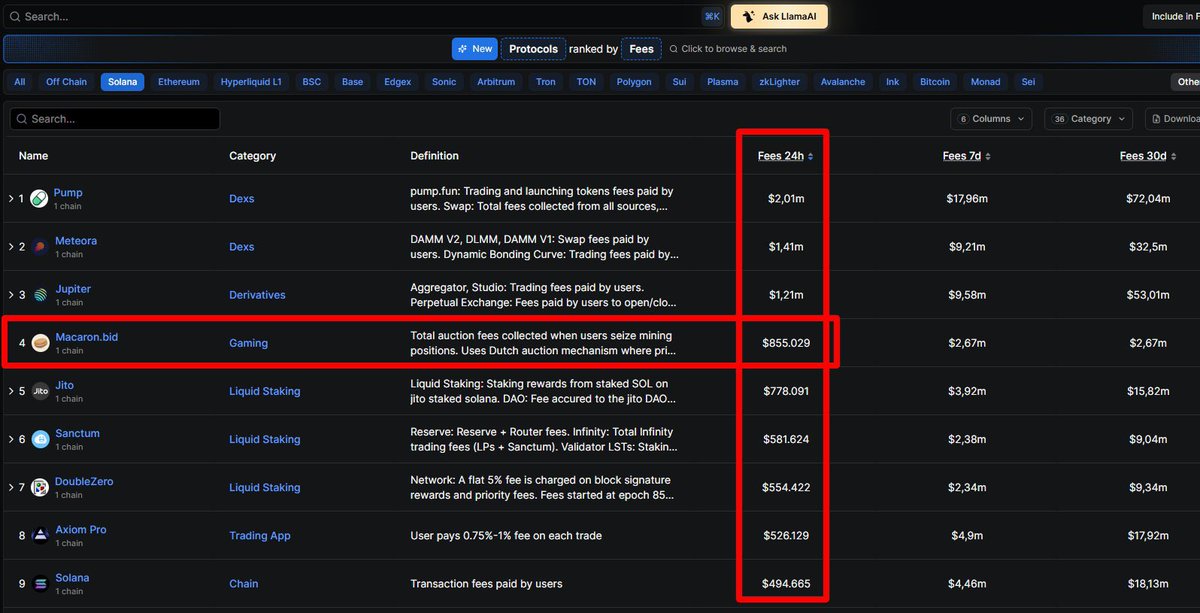Image resolution: width=1200 pixels, height=613 pixels.
Task: Open the Axiom Pro protocol link
Action: 80,530
